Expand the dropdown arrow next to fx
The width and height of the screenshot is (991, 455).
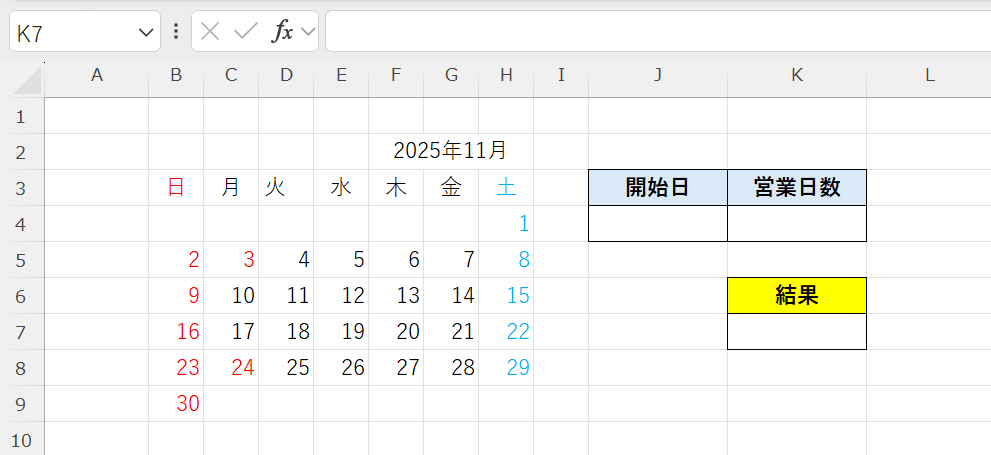[x=308, y=32]
